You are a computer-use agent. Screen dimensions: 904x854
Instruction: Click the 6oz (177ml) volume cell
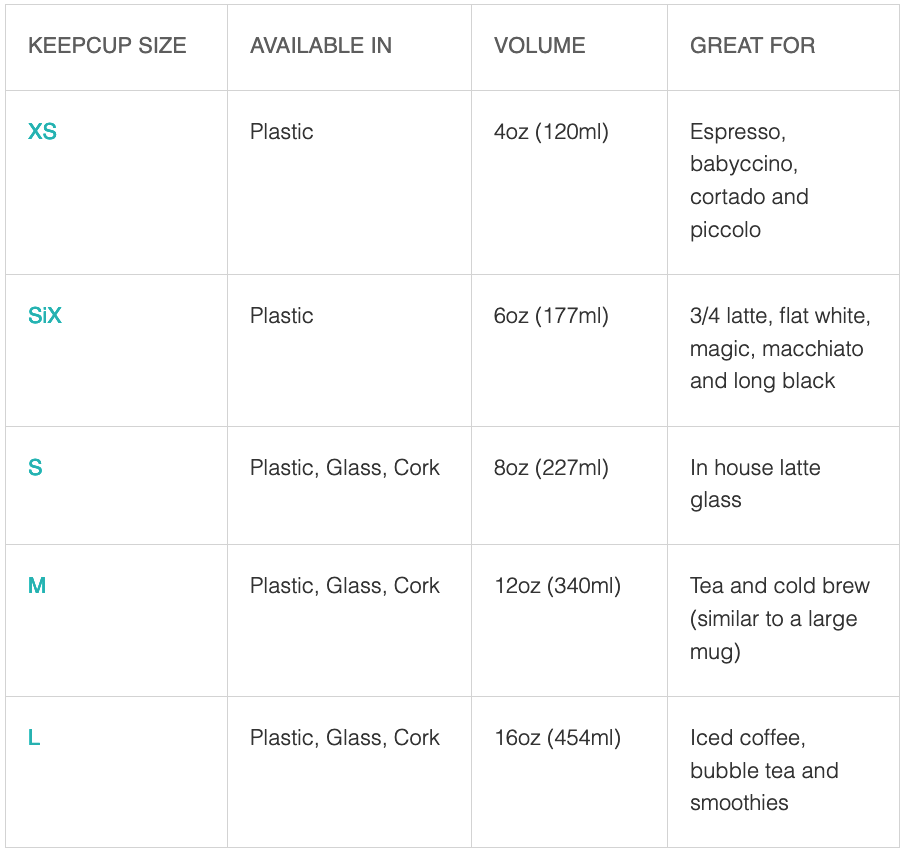(551, 316)
